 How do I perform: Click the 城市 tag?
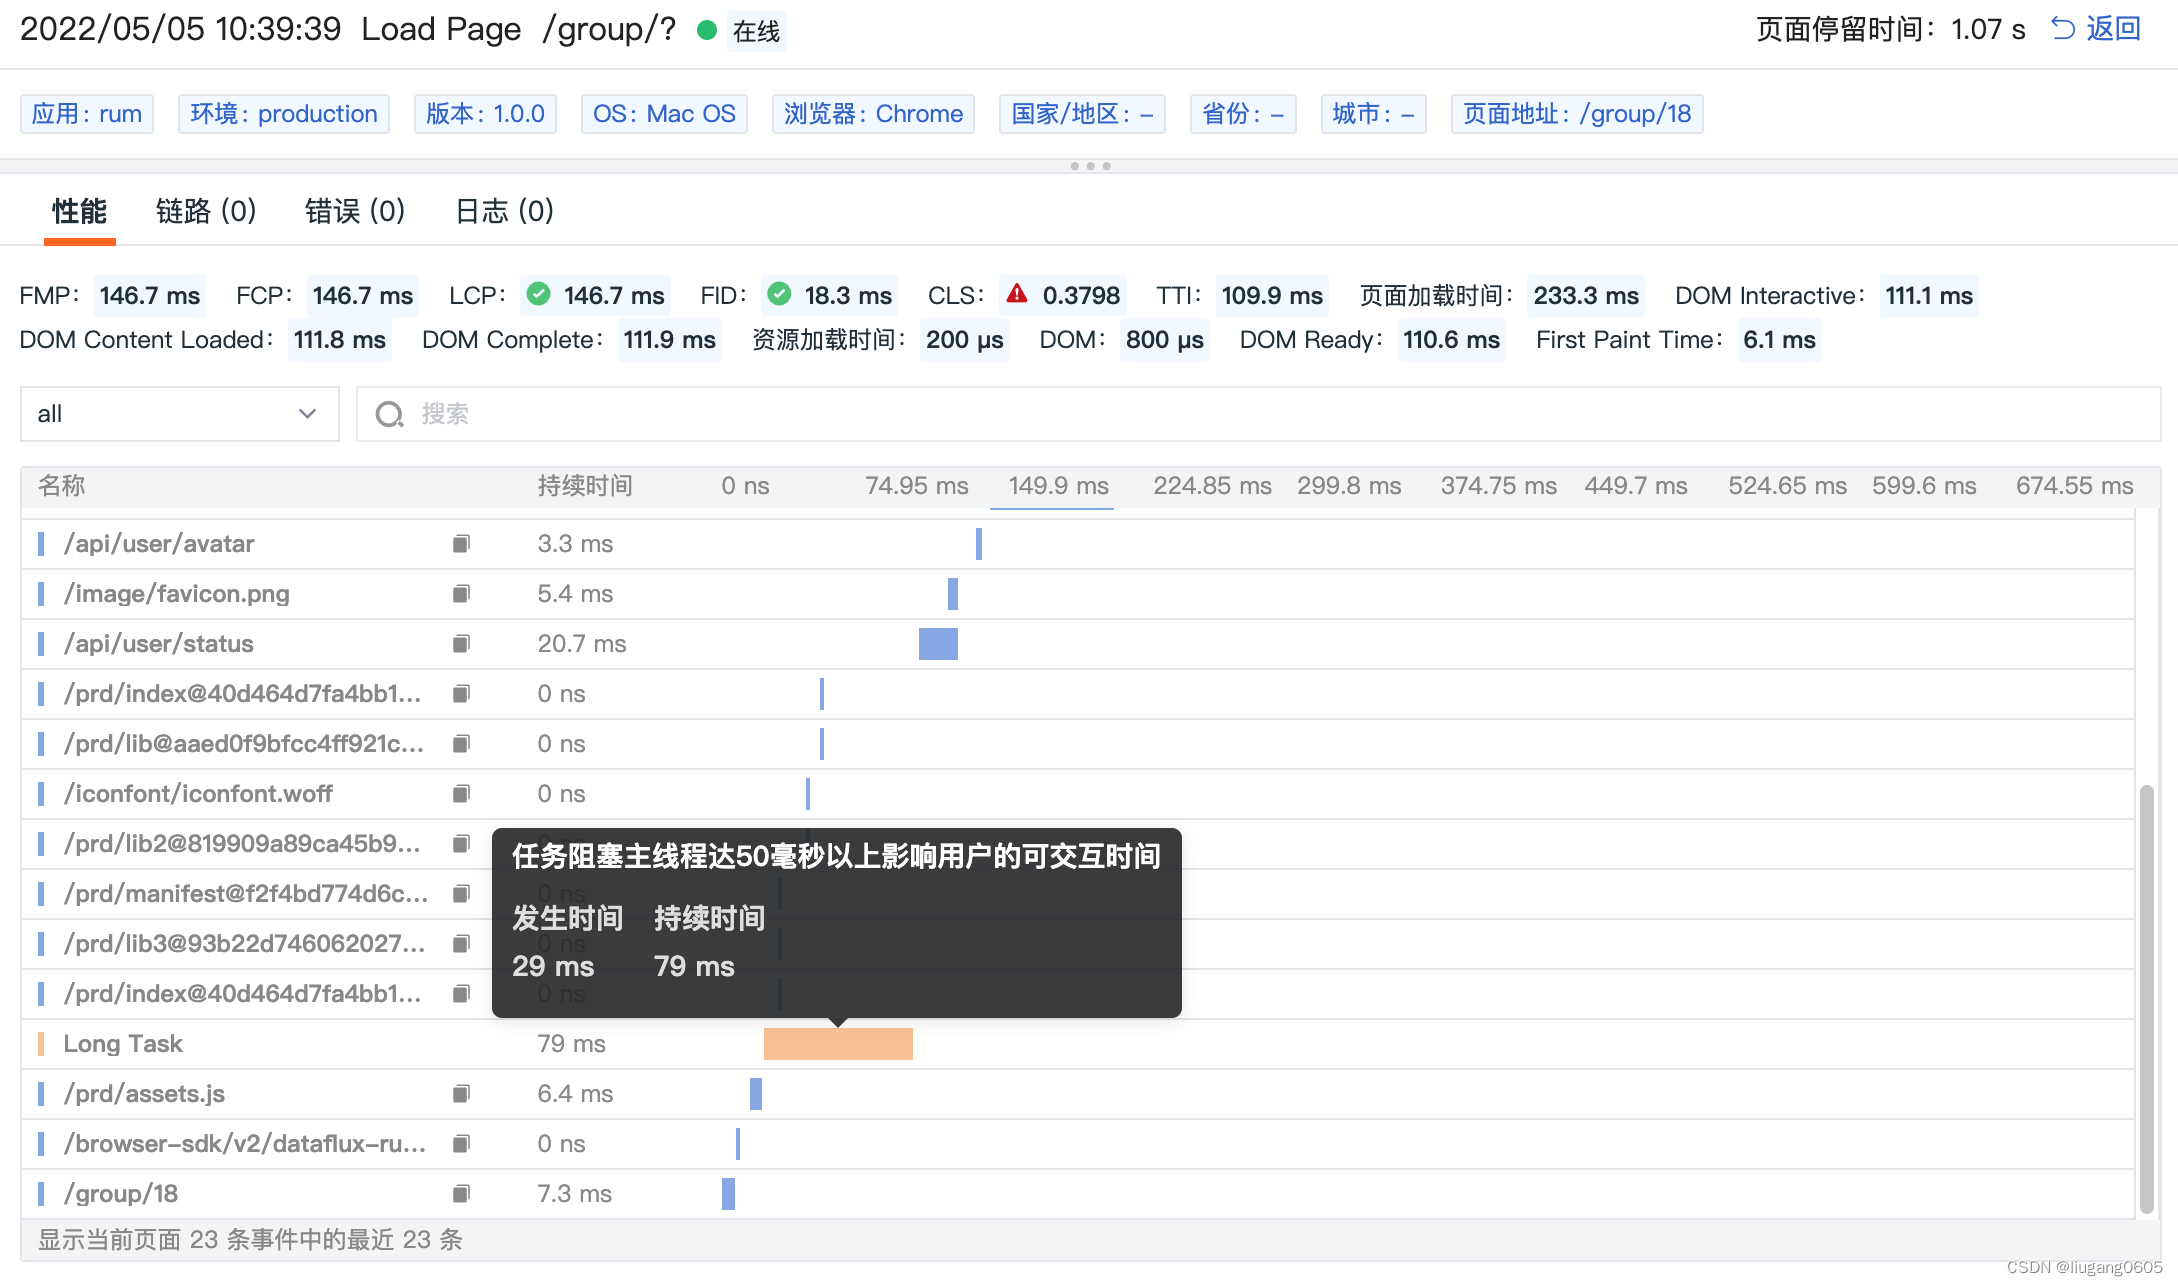[1373, 114]
